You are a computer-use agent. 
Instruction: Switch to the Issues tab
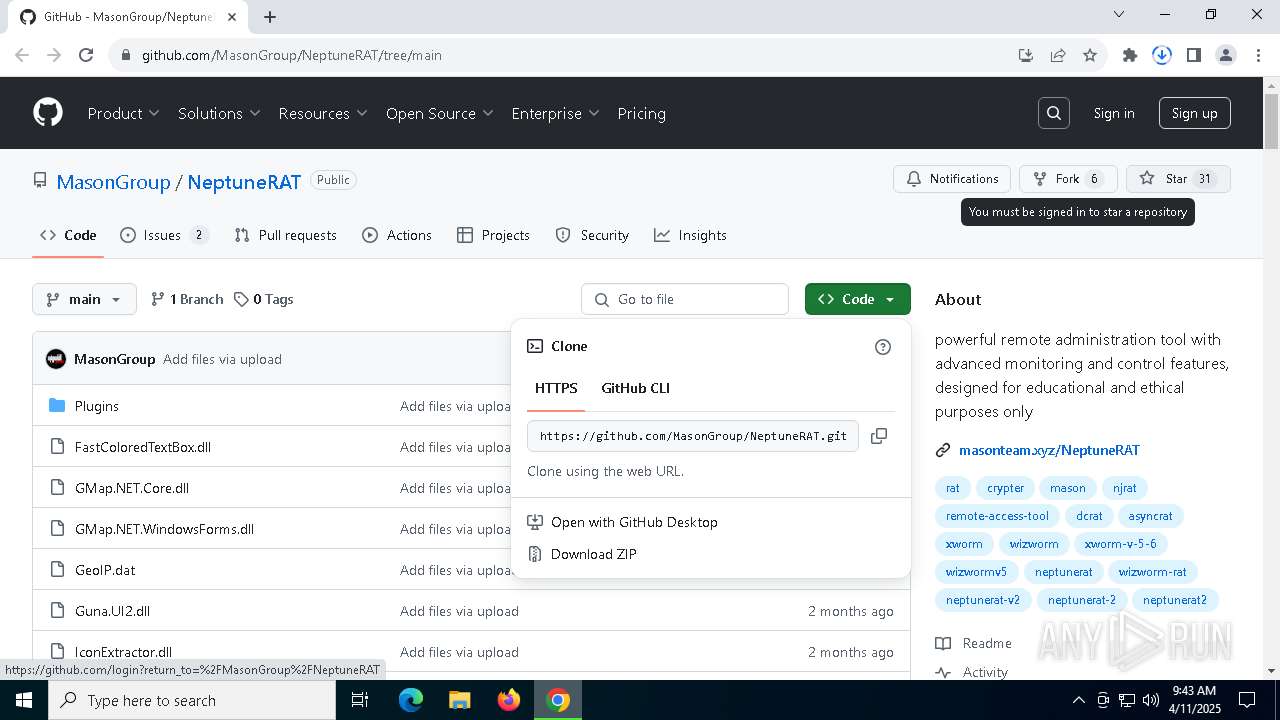click(x=163, y=235)
